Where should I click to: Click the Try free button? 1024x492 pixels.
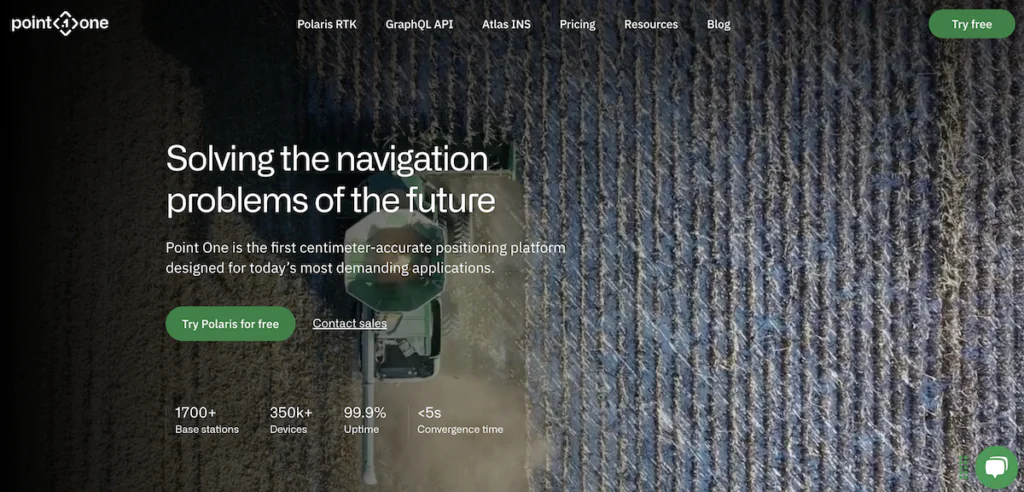(971, 24)
